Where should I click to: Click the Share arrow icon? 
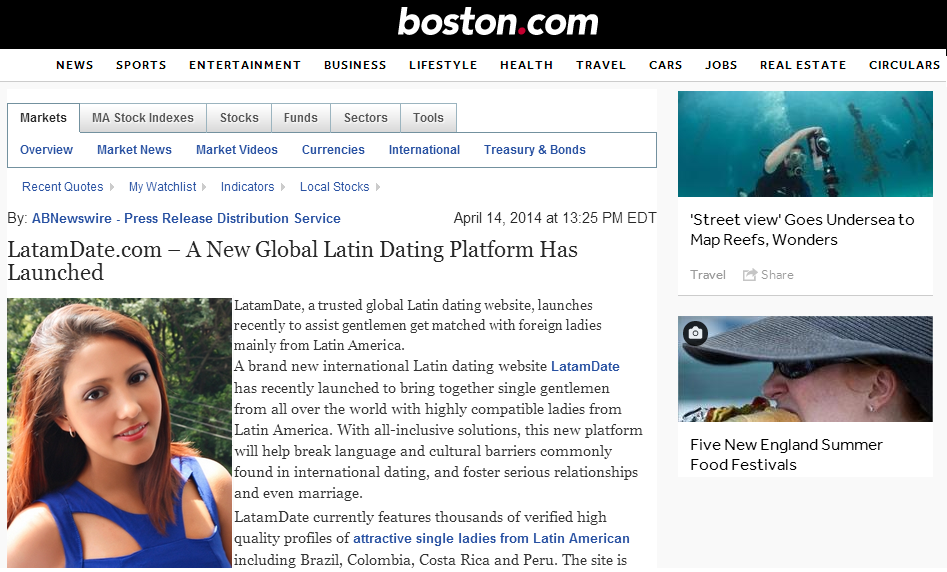pos(750,275)
